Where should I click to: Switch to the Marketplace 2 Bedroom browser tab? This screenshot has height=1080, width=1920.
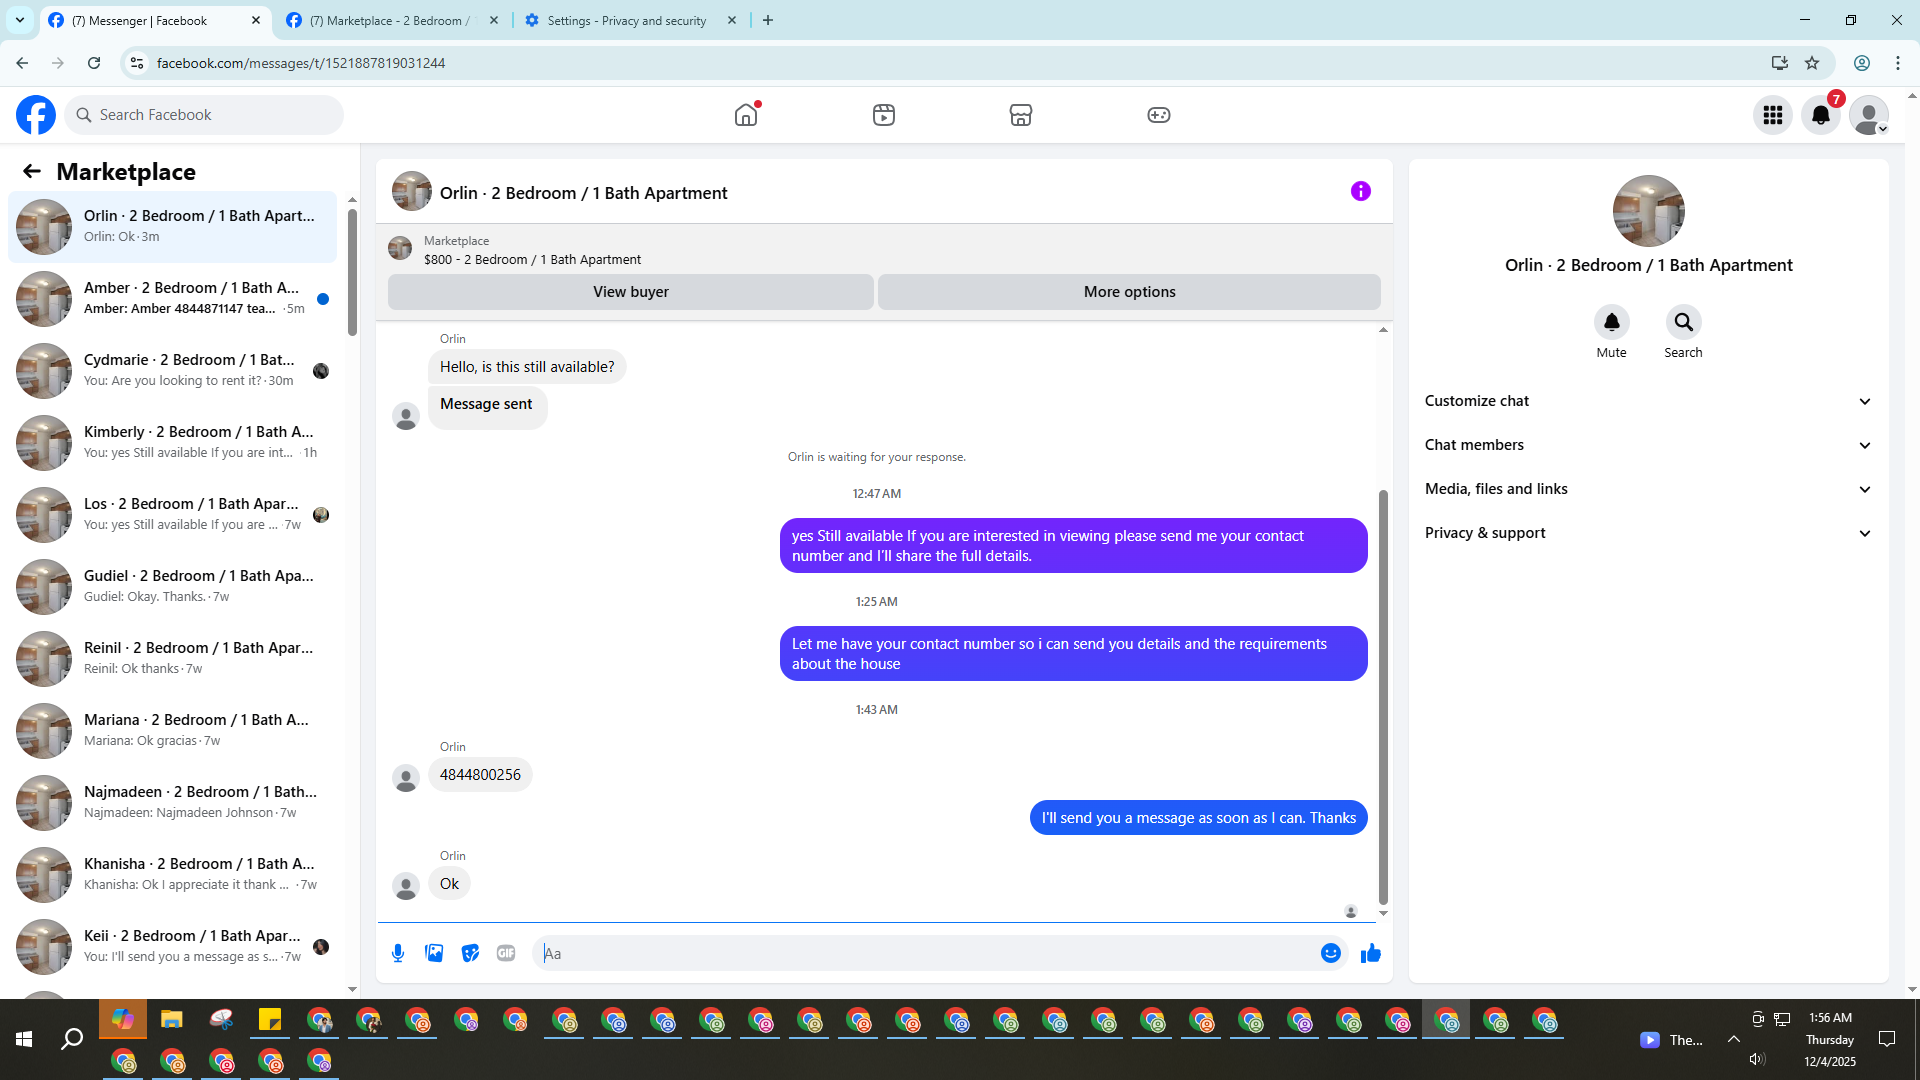click(x=389, y=20)
